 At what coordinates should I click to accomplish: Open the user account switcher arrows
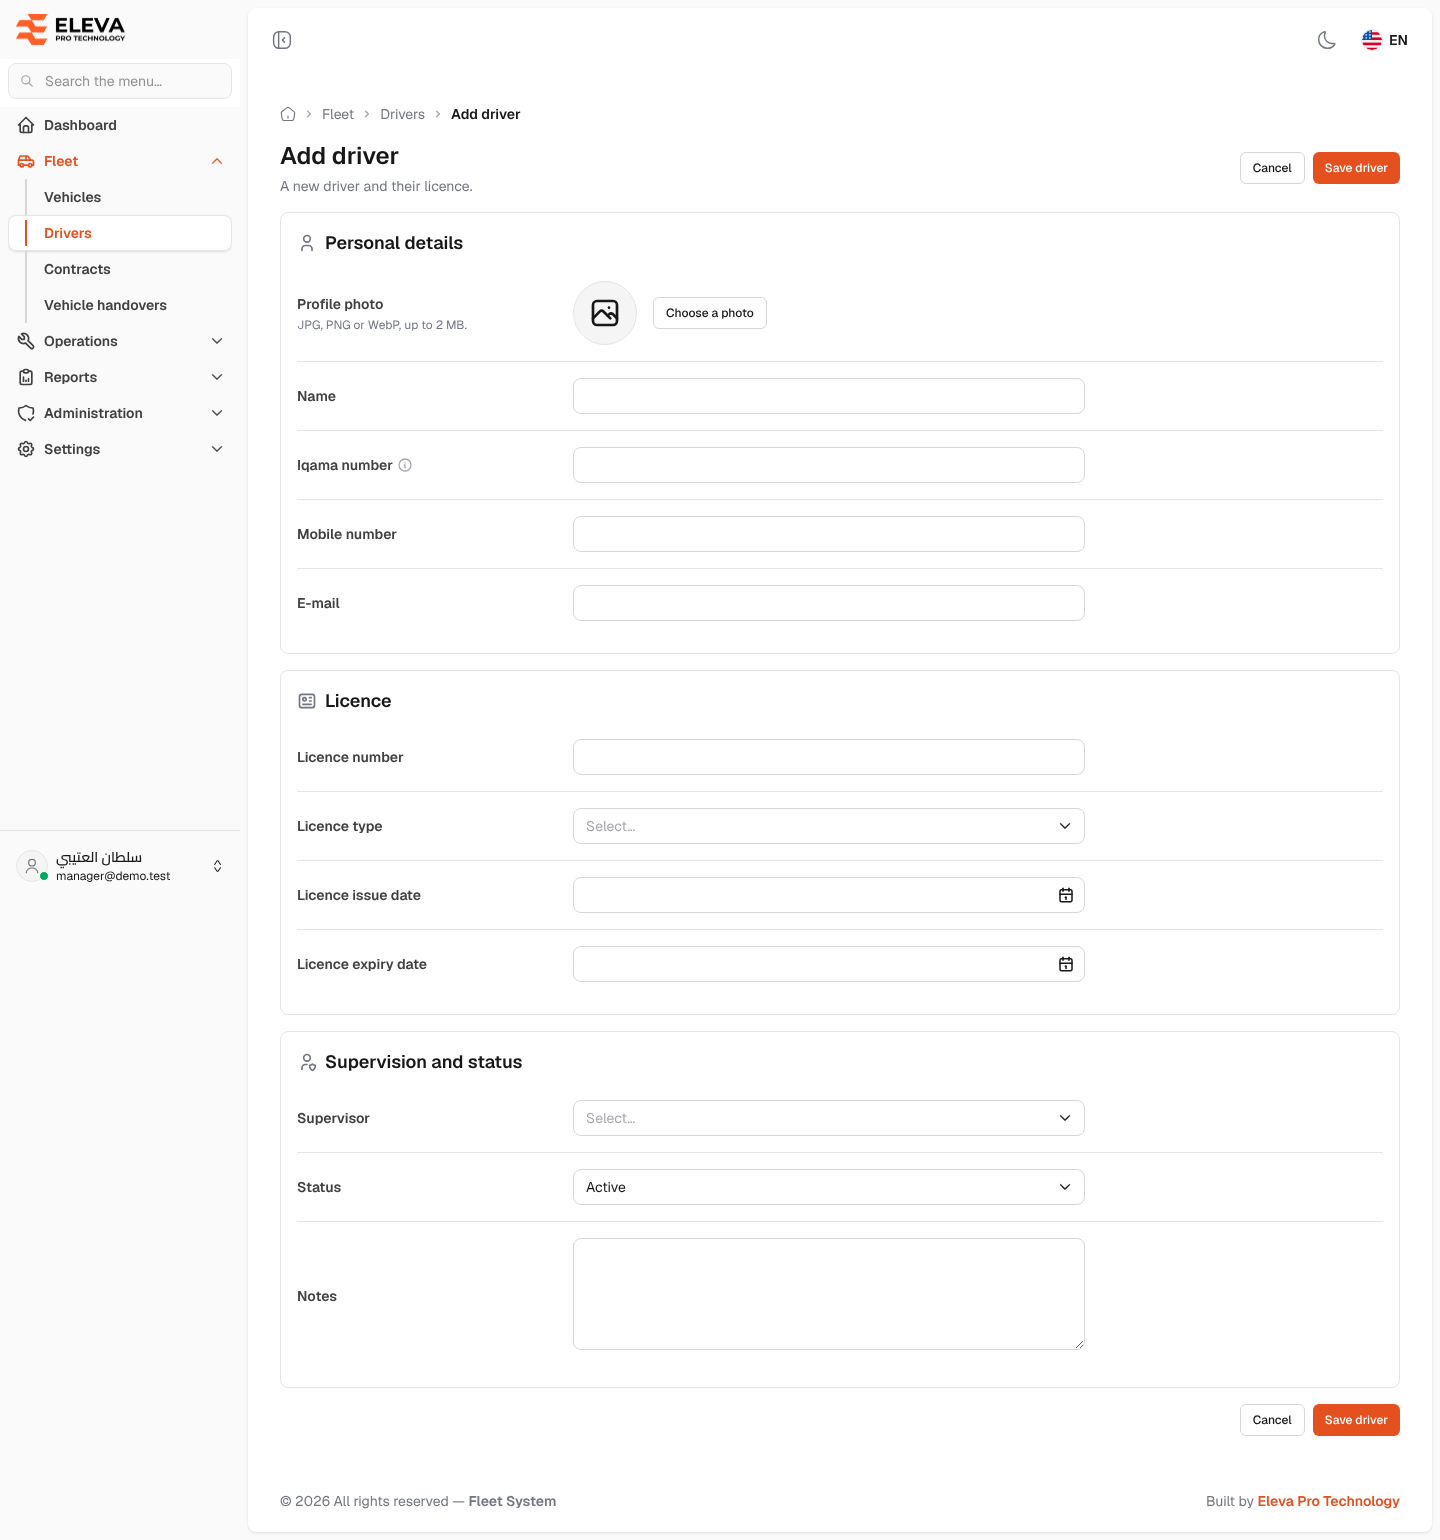(x=218, y=866)
